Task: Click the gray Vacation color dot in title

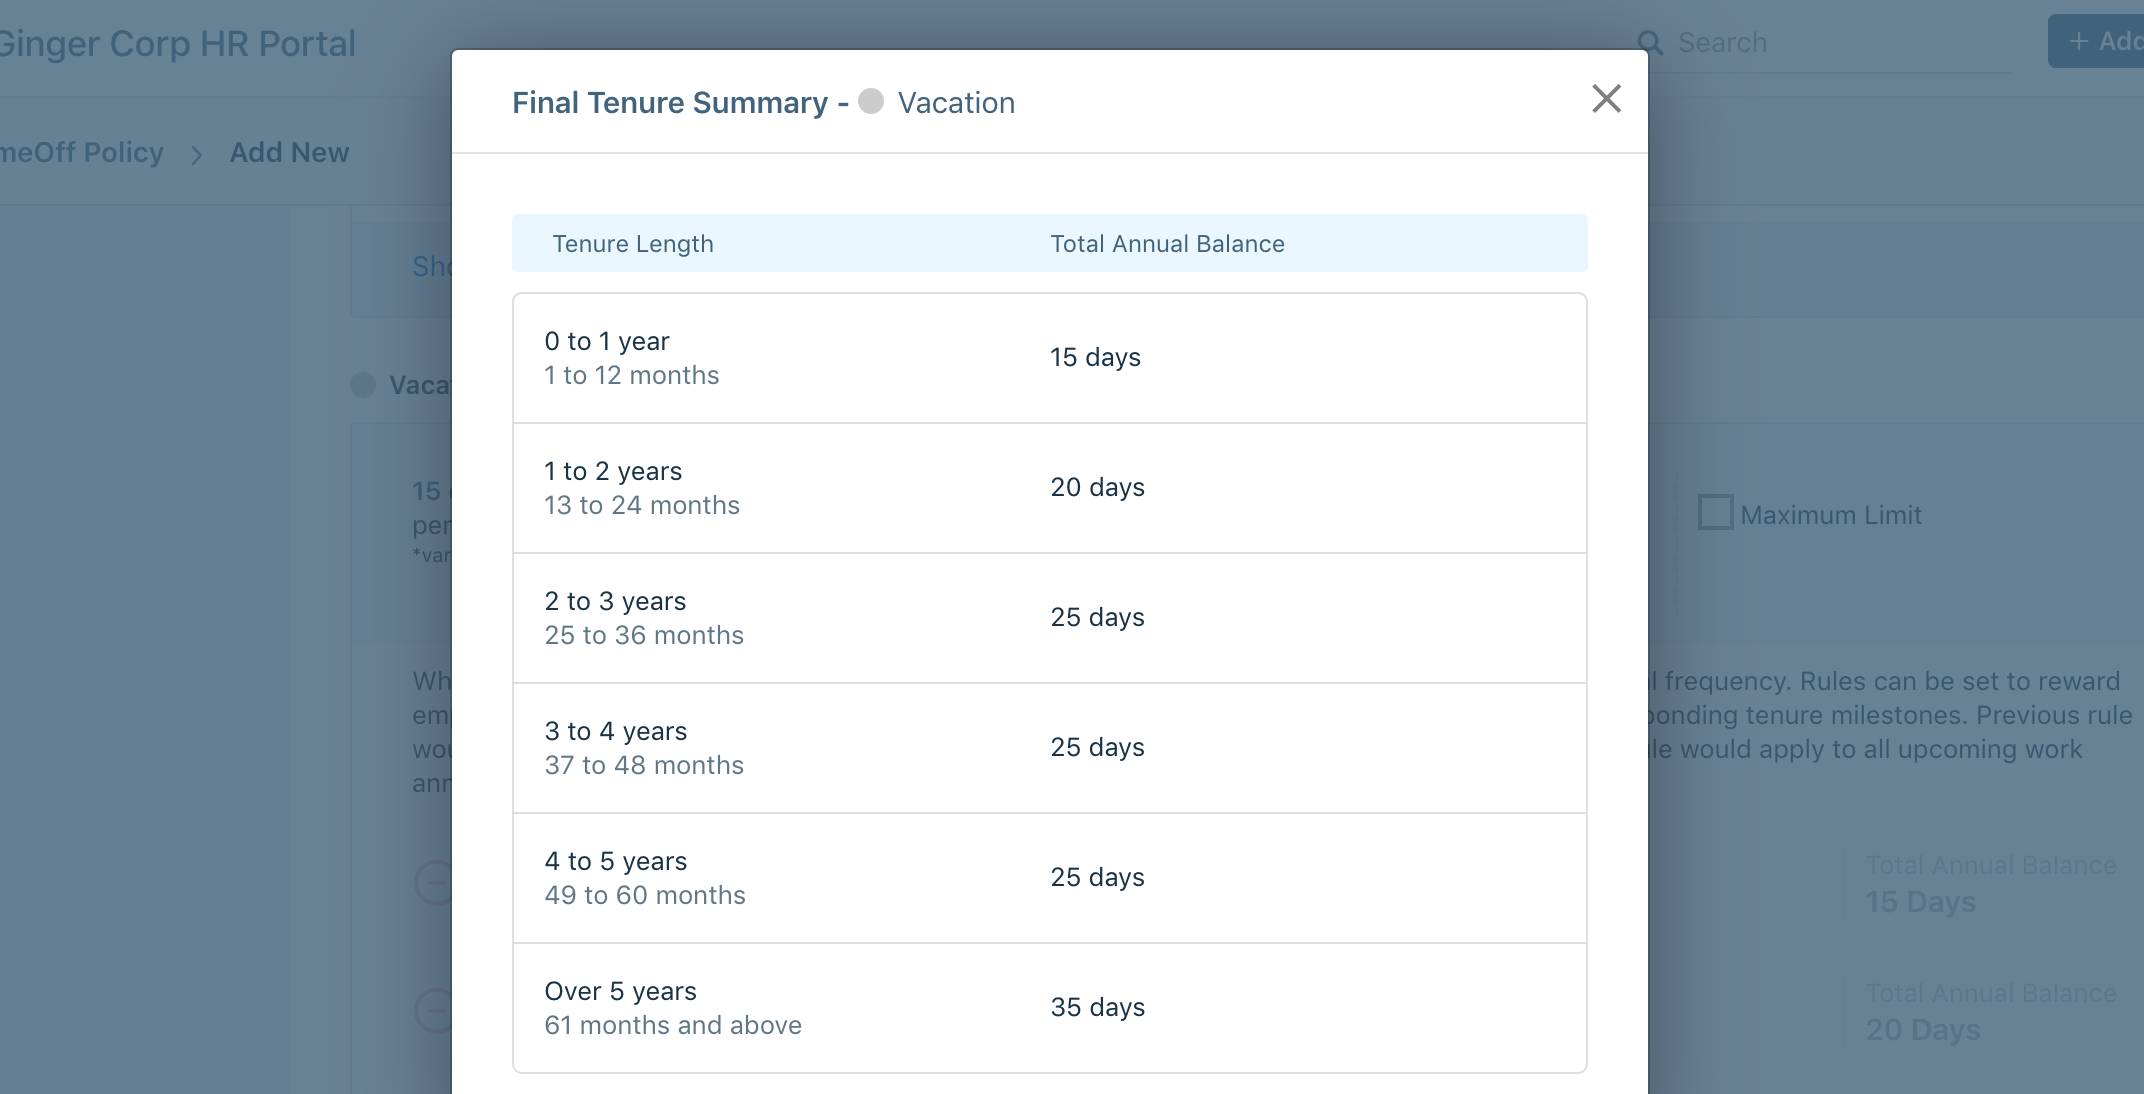Action: [x=871, y=101]
